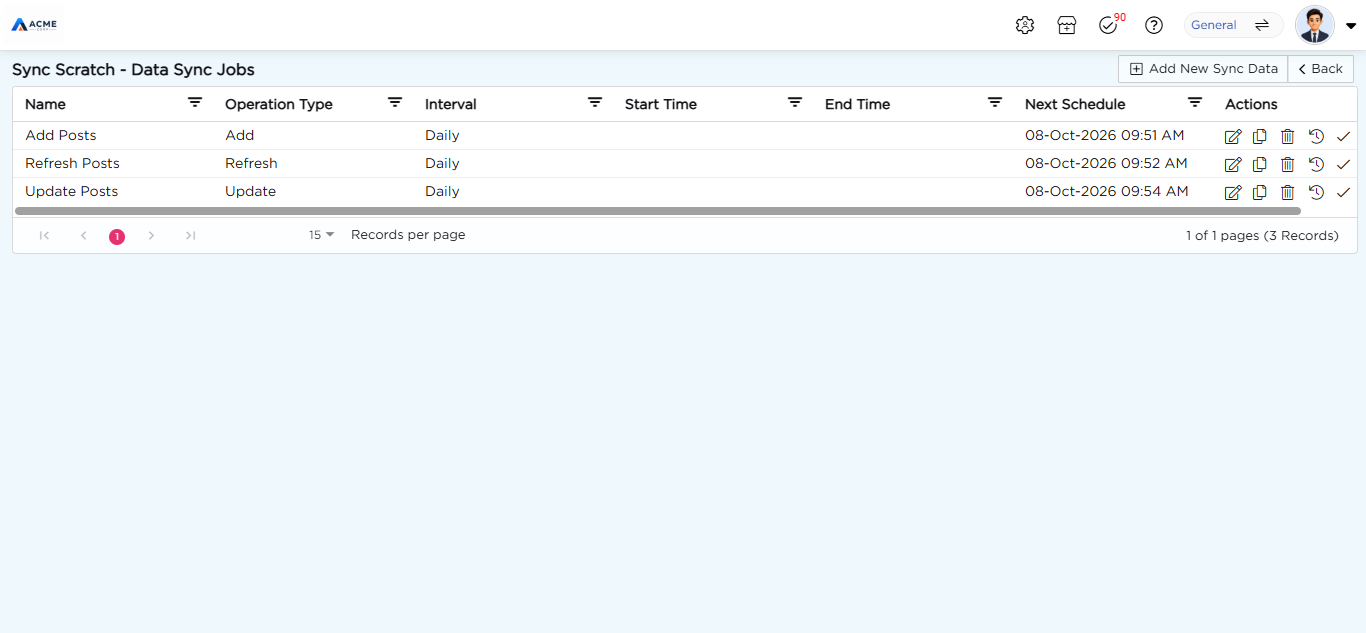Sort by Operation Type column header
Viewport: 1366px width, 633px height.
pyautogui.click(x=279, y=104)
